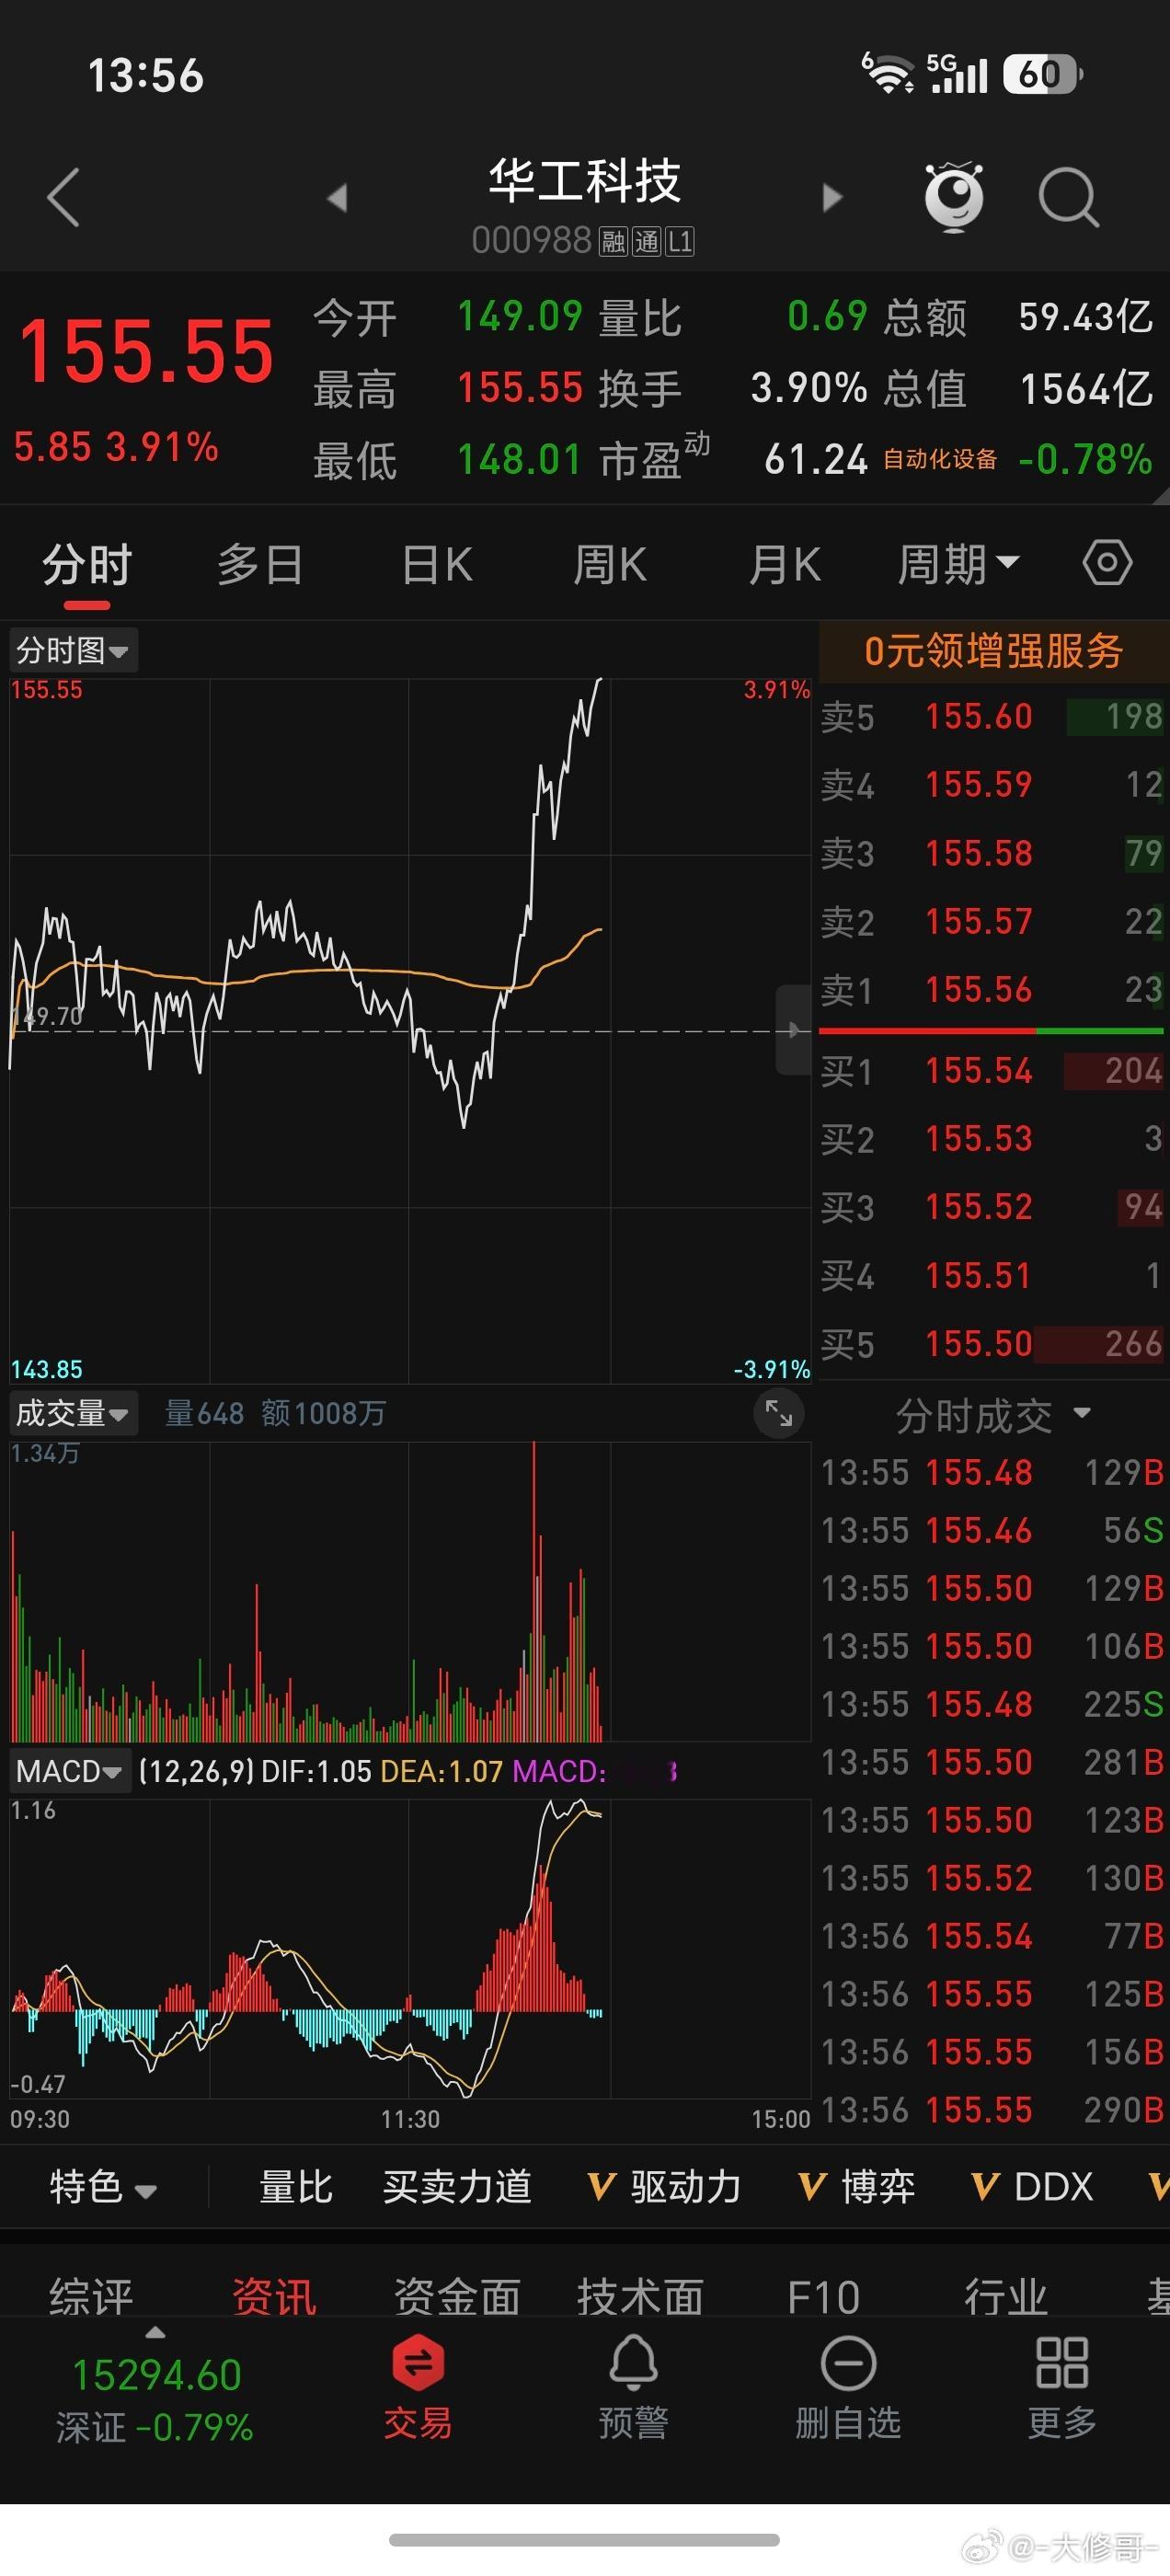Open the 综评 tab

click(x=91, y=2296)
